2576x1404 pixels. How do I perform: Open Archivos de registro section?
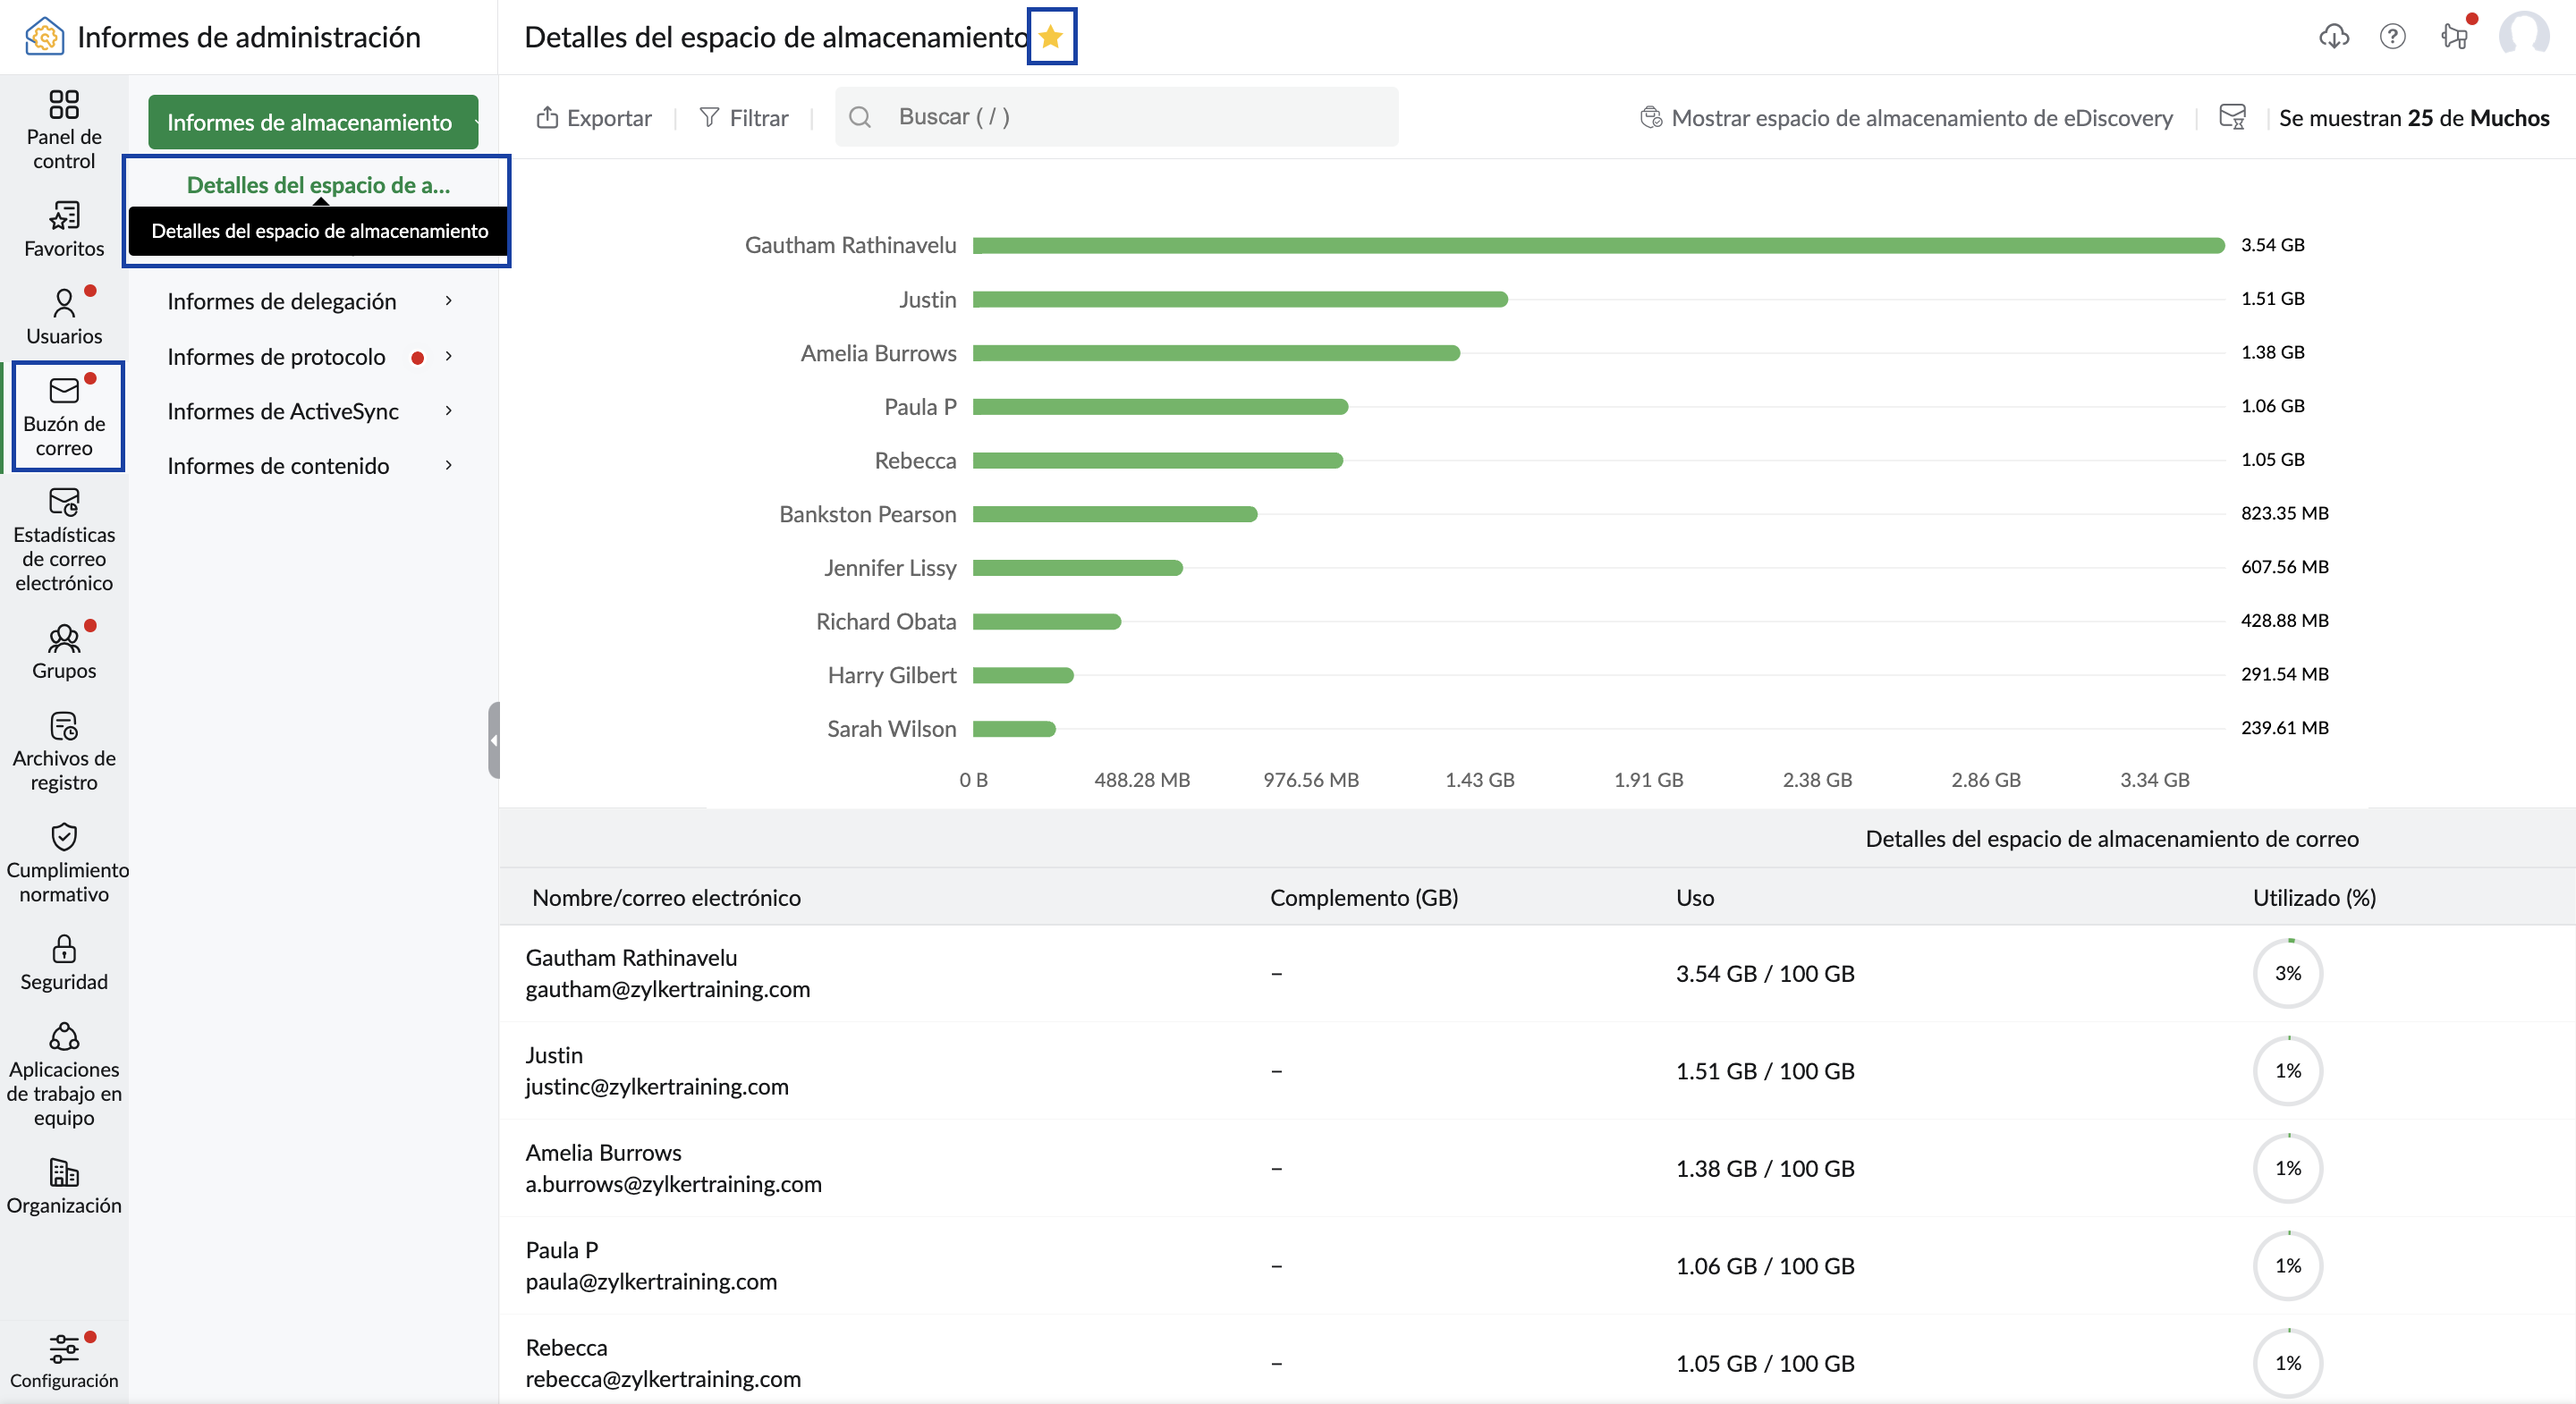[x=64, y=750]
